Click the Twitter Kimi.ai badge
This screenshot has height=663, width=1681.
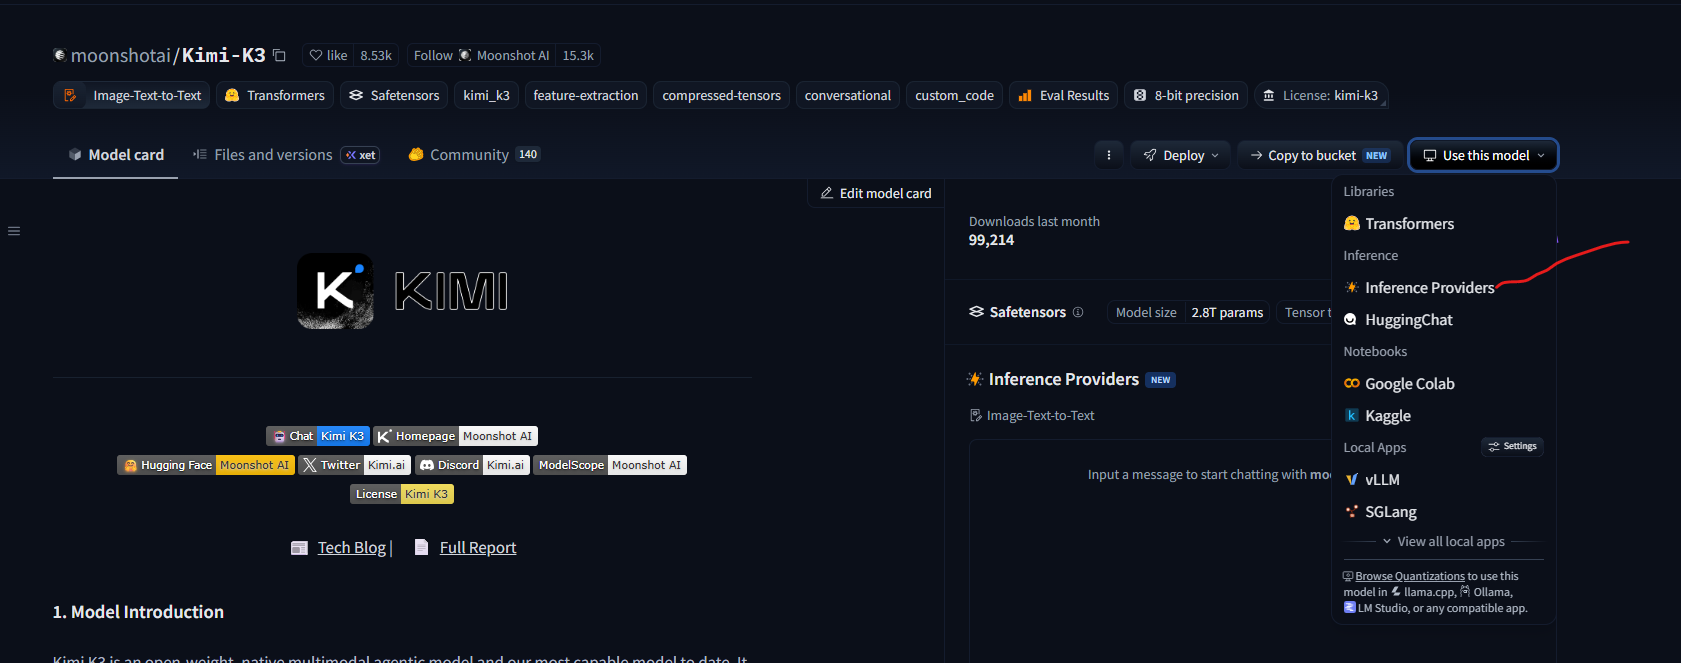click(x=354, y=465)
